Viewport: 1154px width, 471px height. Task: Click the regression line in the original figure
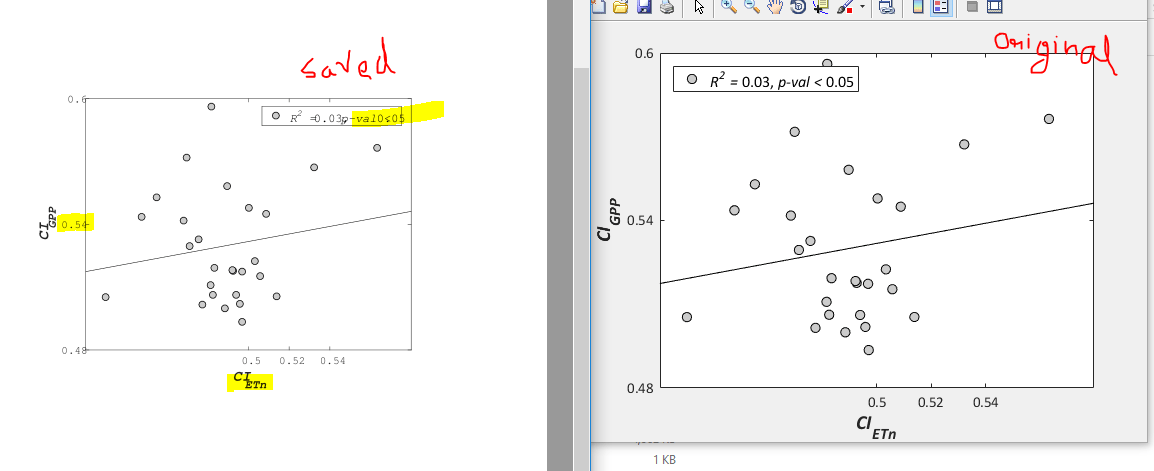coord(876,244)
